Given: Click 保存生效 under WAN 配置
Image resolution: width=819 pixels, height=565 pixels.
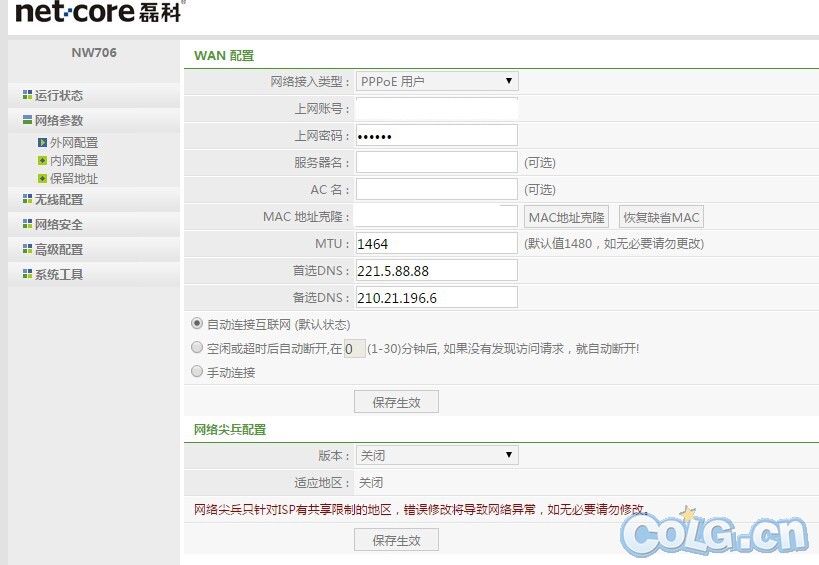Looking at the screenshot, I should [396, 402].
